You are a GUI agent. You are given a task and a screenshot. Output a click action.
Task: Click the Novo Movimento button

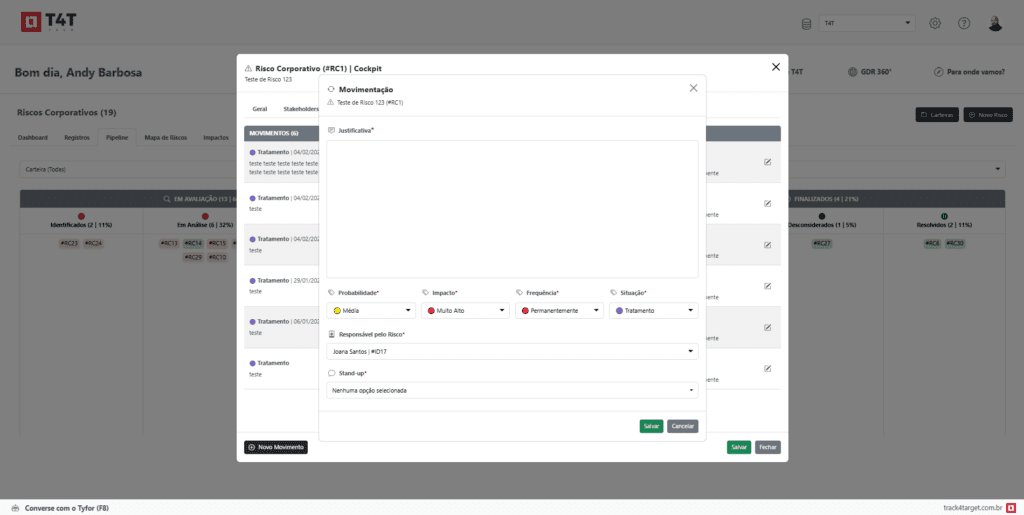(276, 447)
